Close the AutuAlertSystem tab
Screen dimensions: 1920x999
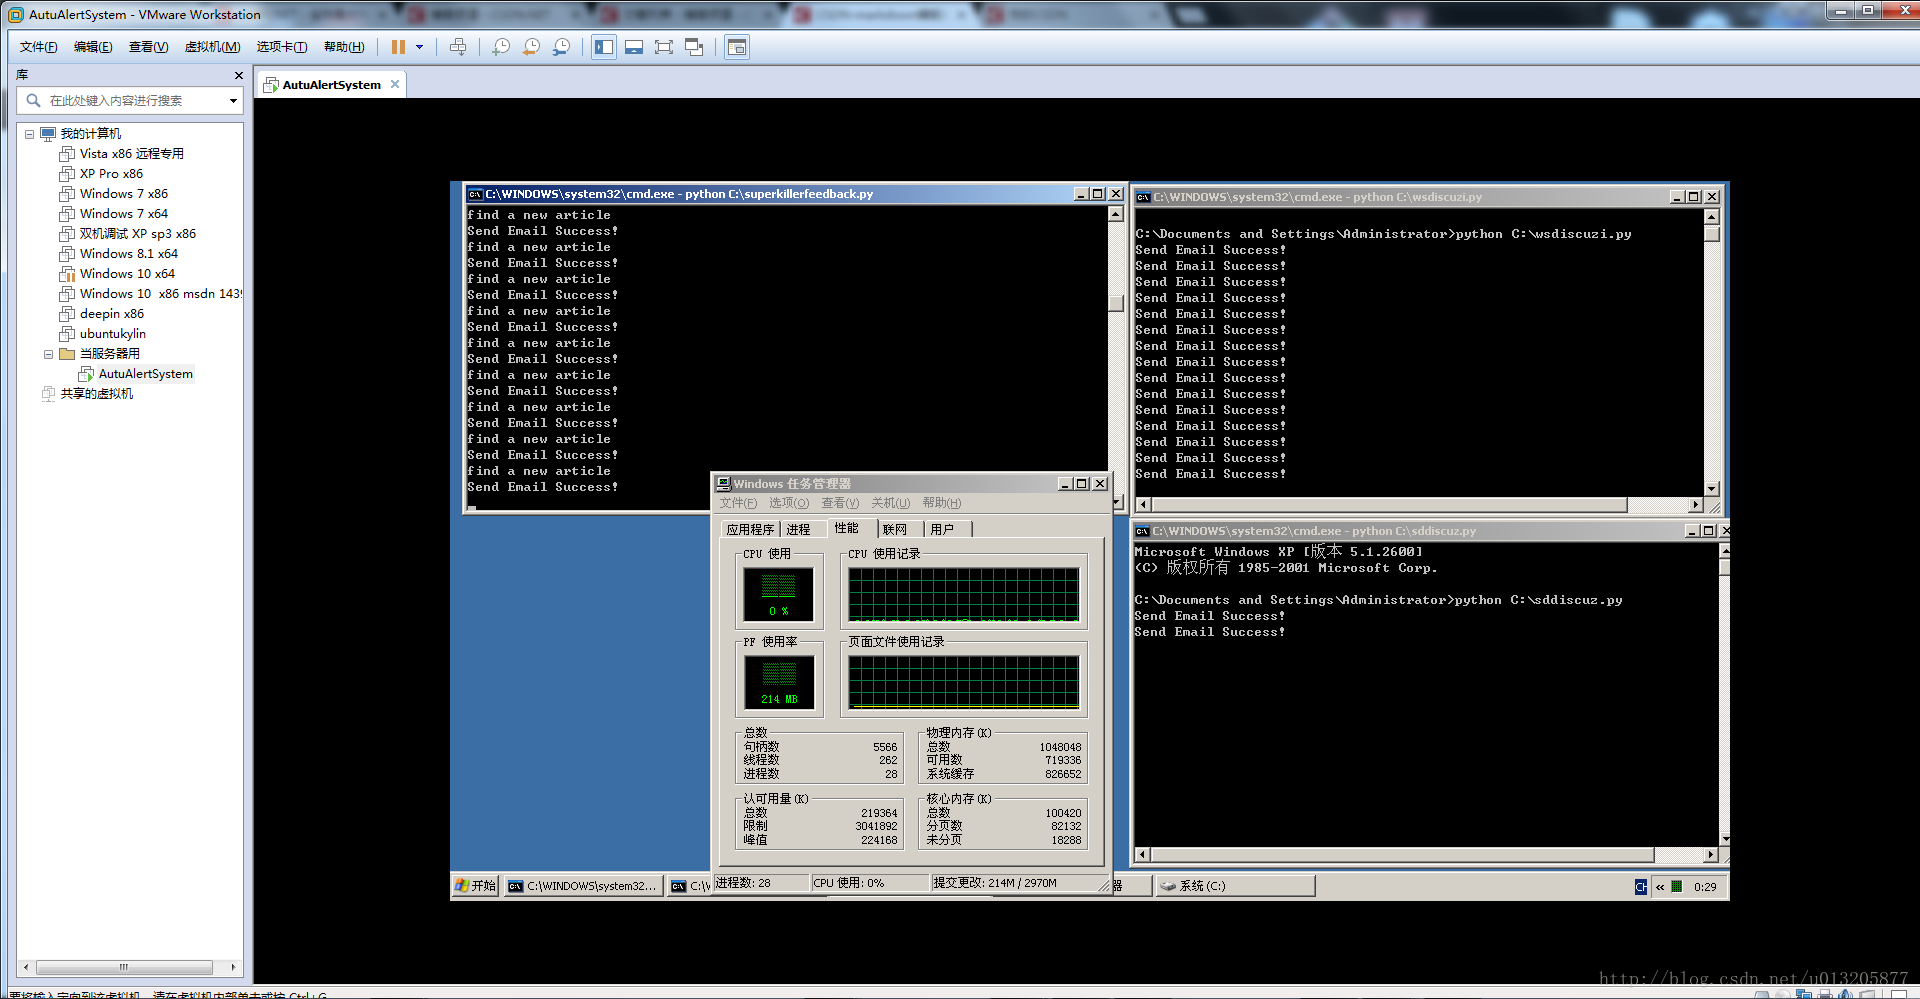tap(395, 84)
